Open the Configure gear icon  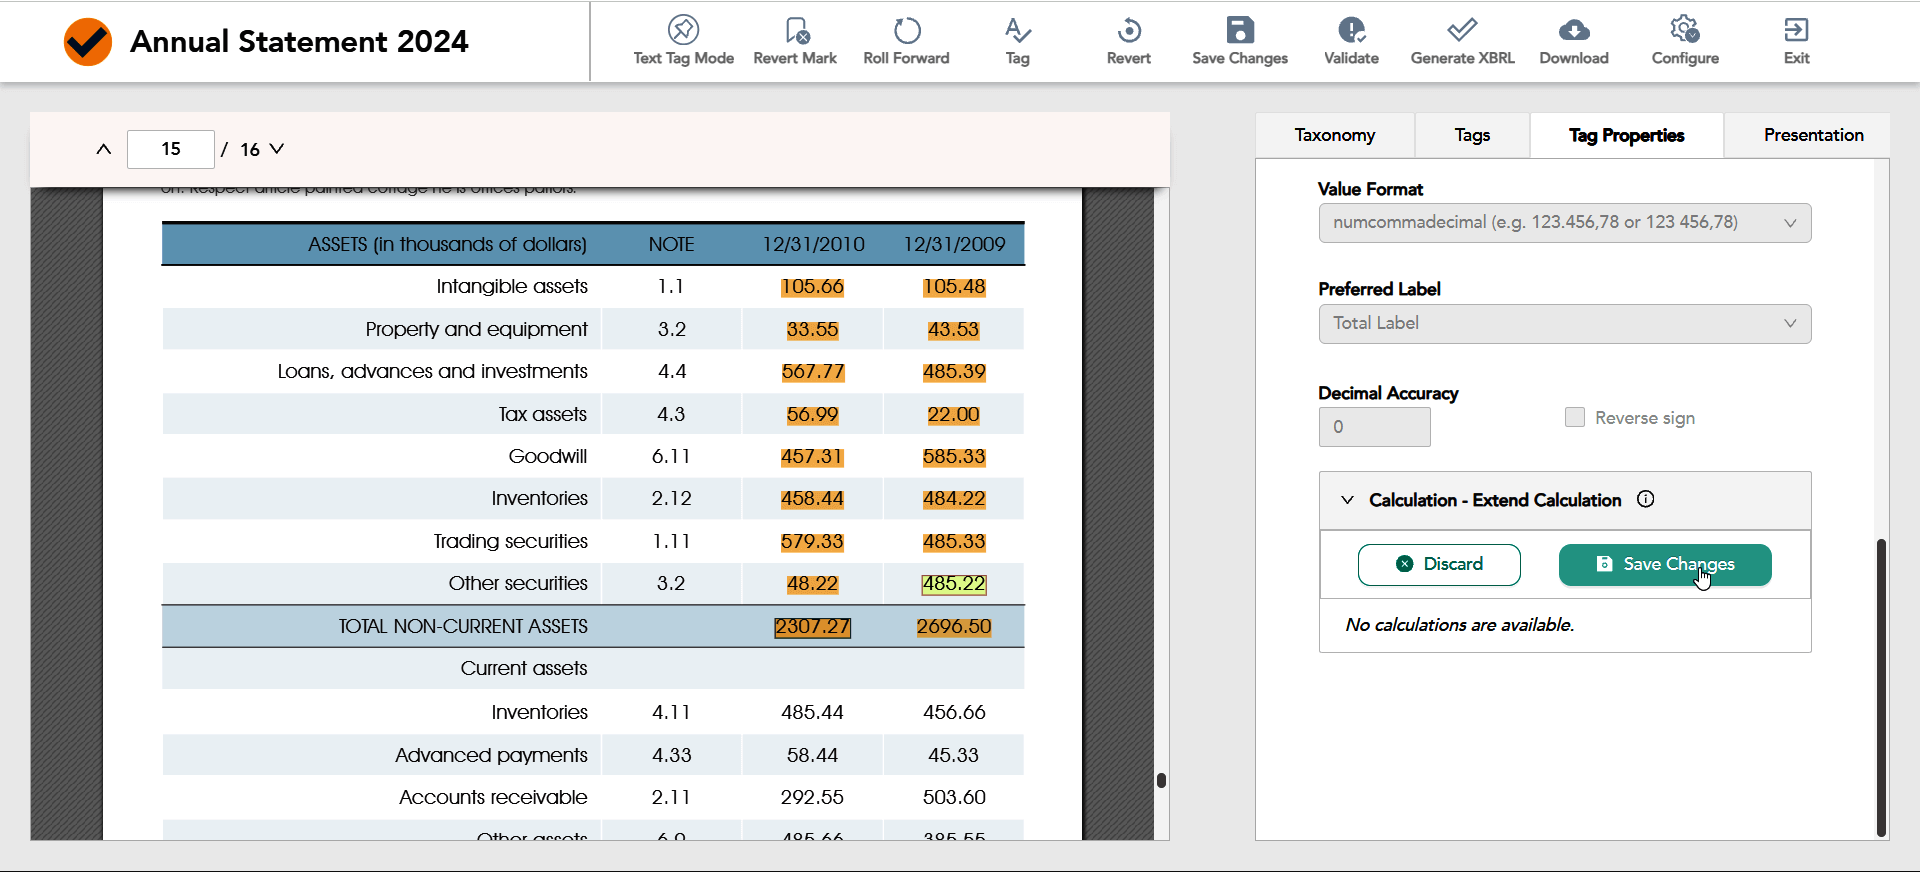click(1685, 30)
